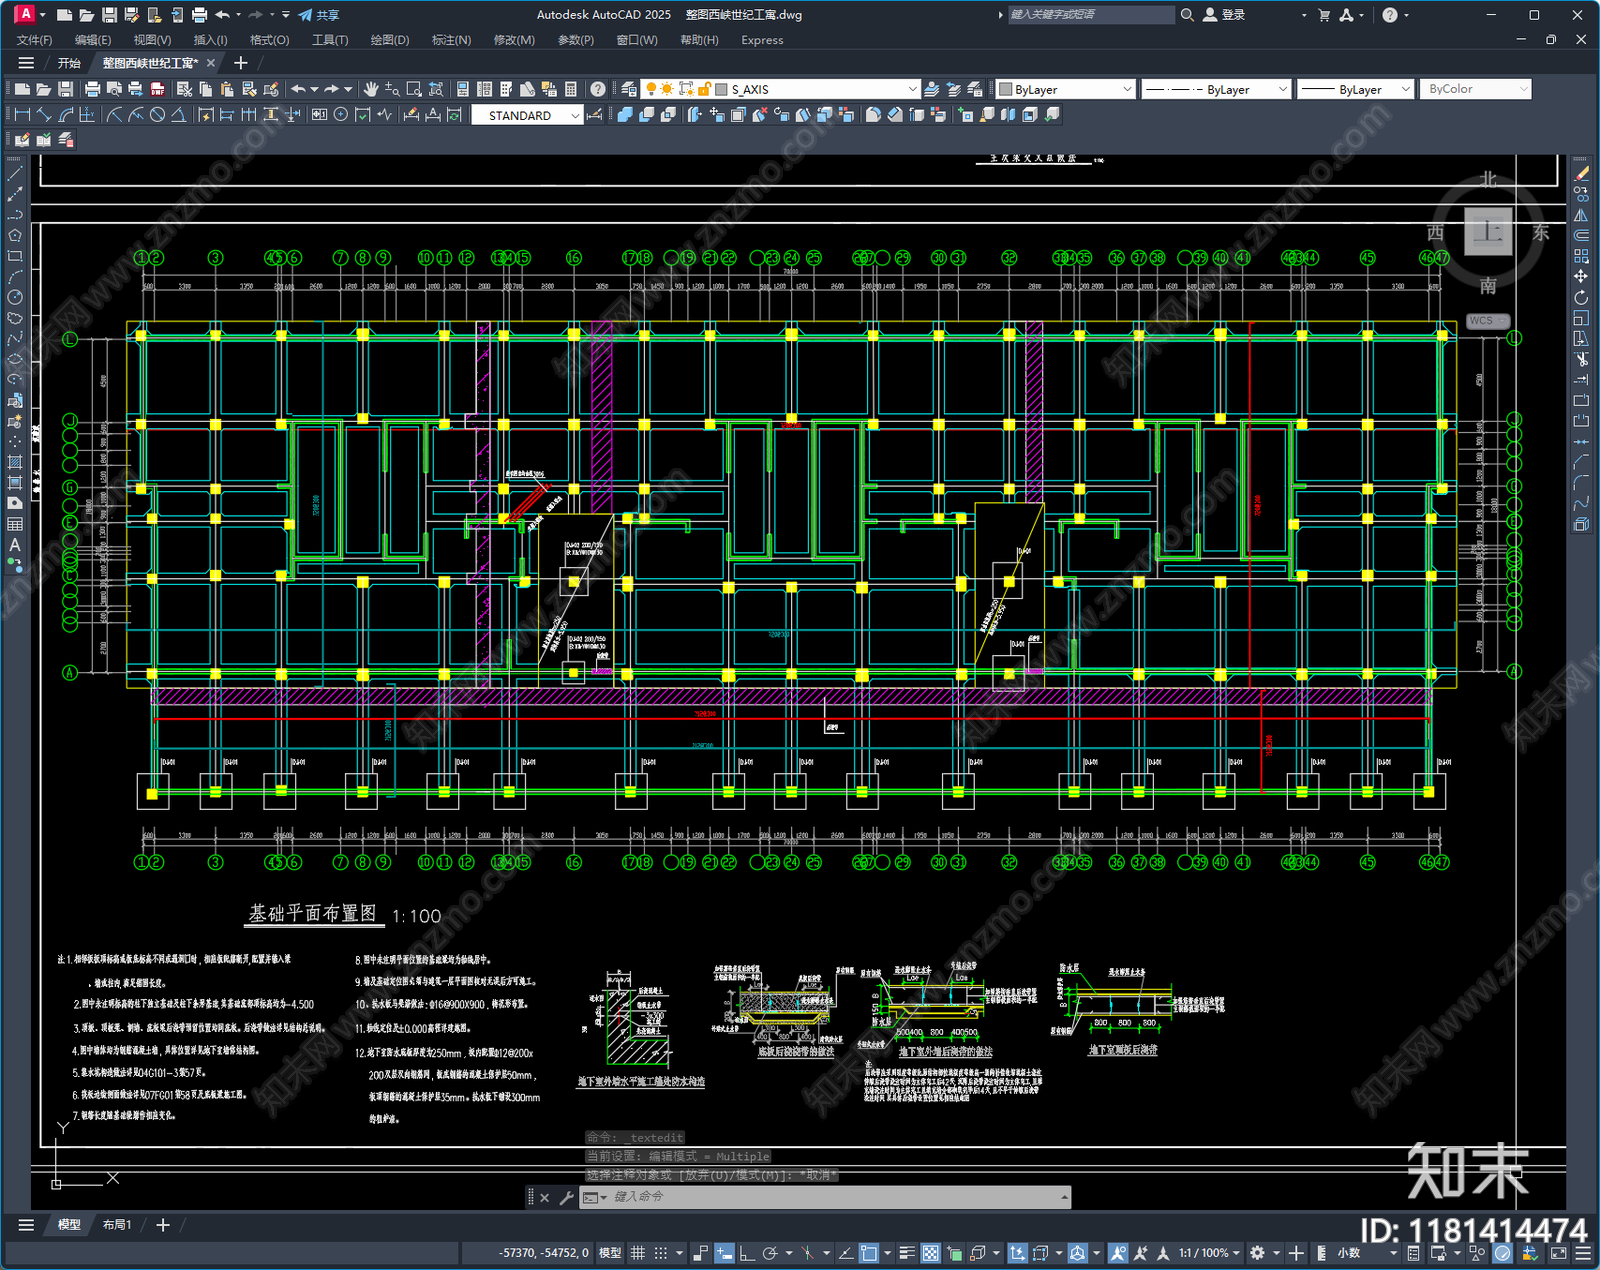The image size is (1600, 1270).
Task: Select the table tool in draw toolbar
Action: tap(14, 524)
